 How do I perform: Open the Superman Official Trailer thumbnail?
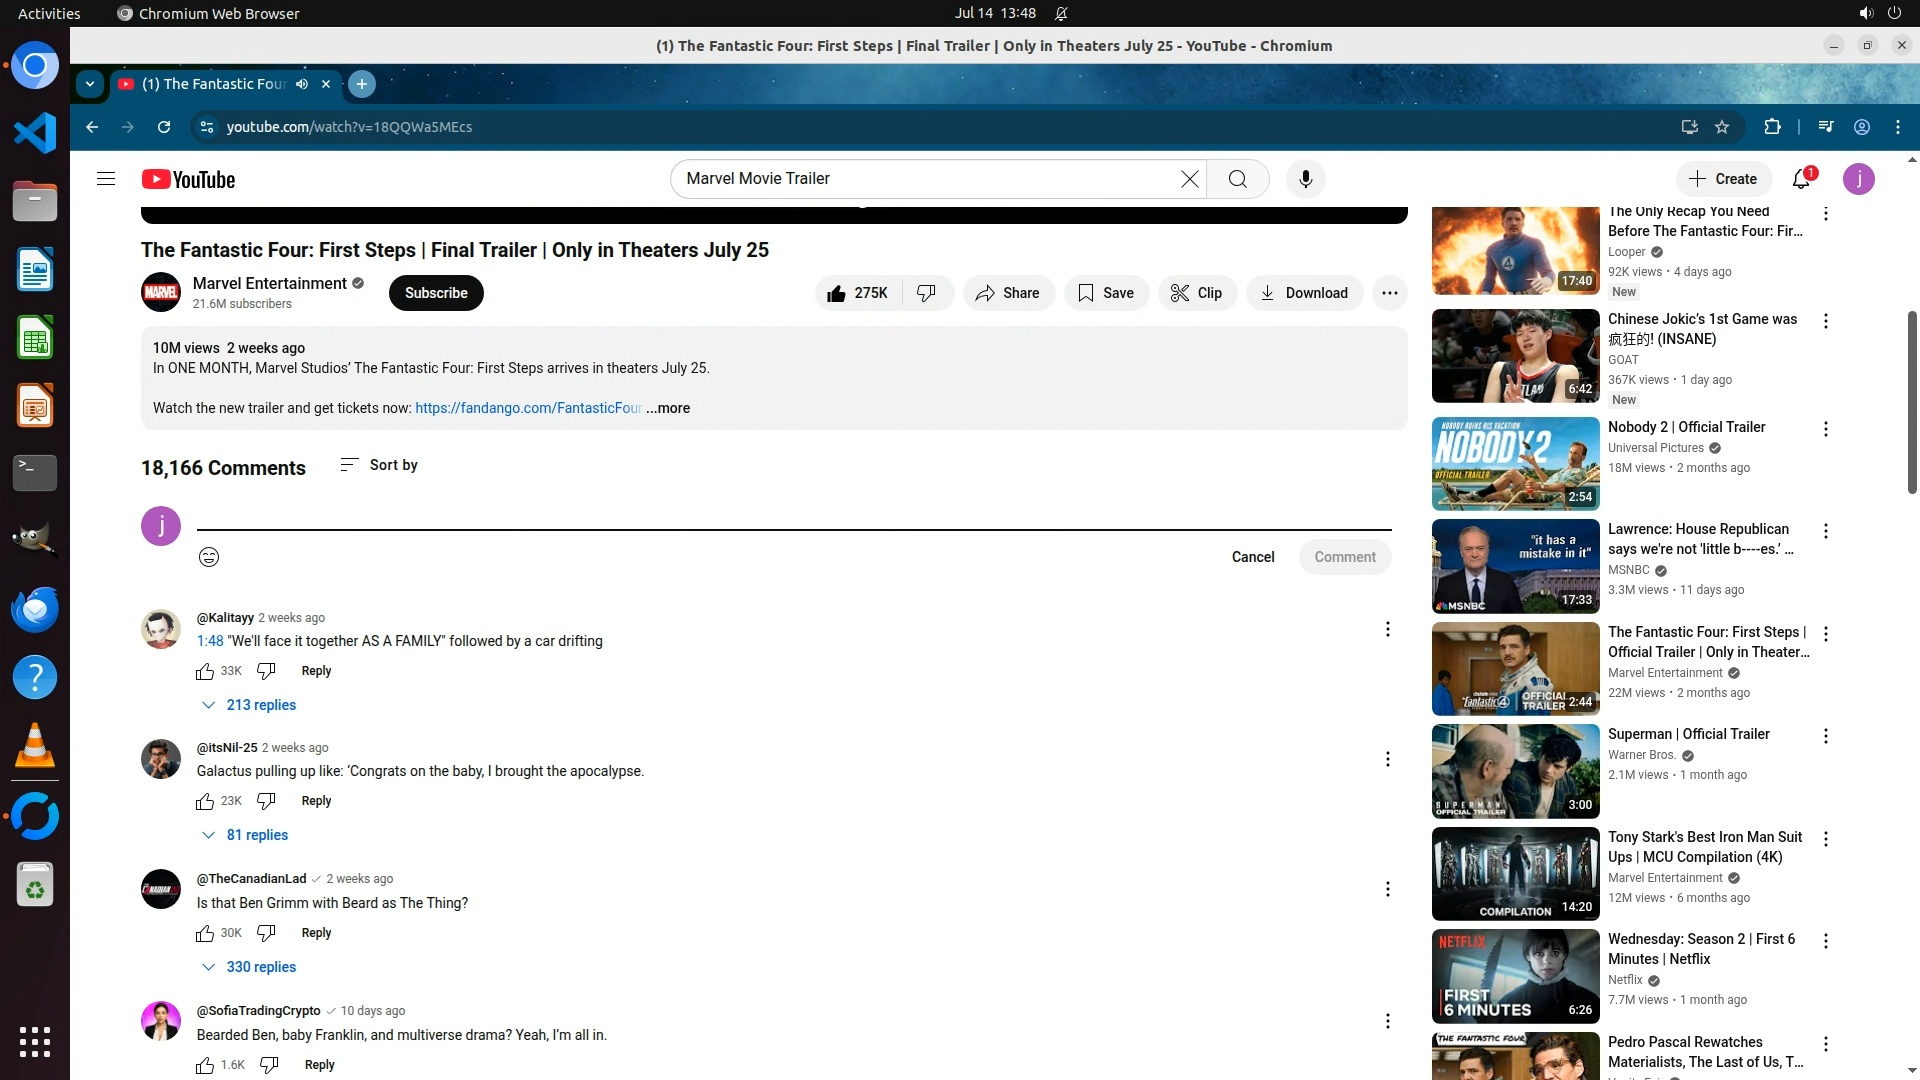[x=1515, y=771]
